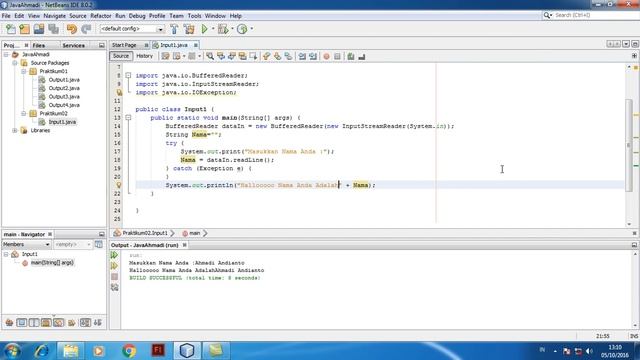Close the Input1.java tab
640x360 pixels.
pos(196,45)
